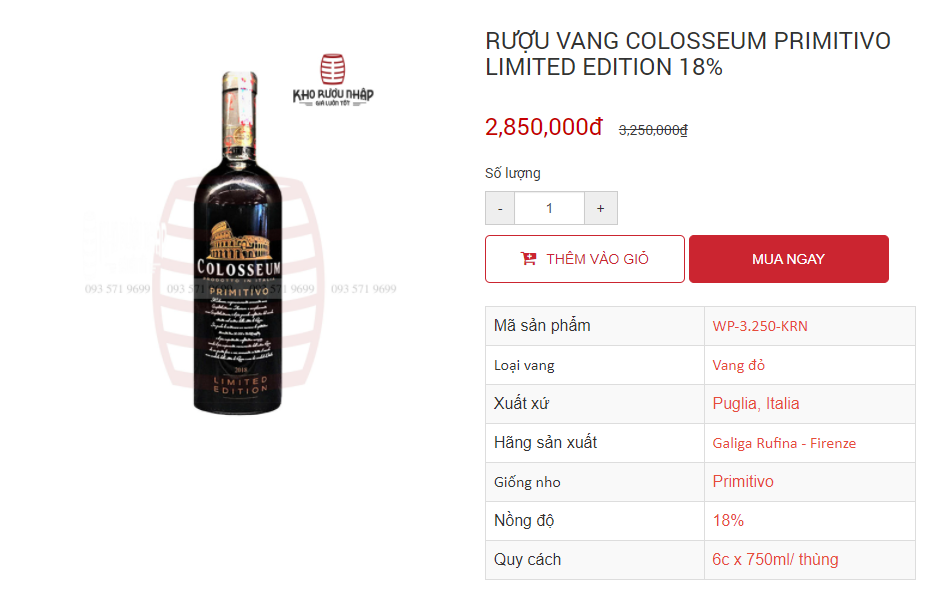This screenshot has height=597, width=933.
Task: Select the Primitivo grape variety link
Action: click(x=743, y=482)
